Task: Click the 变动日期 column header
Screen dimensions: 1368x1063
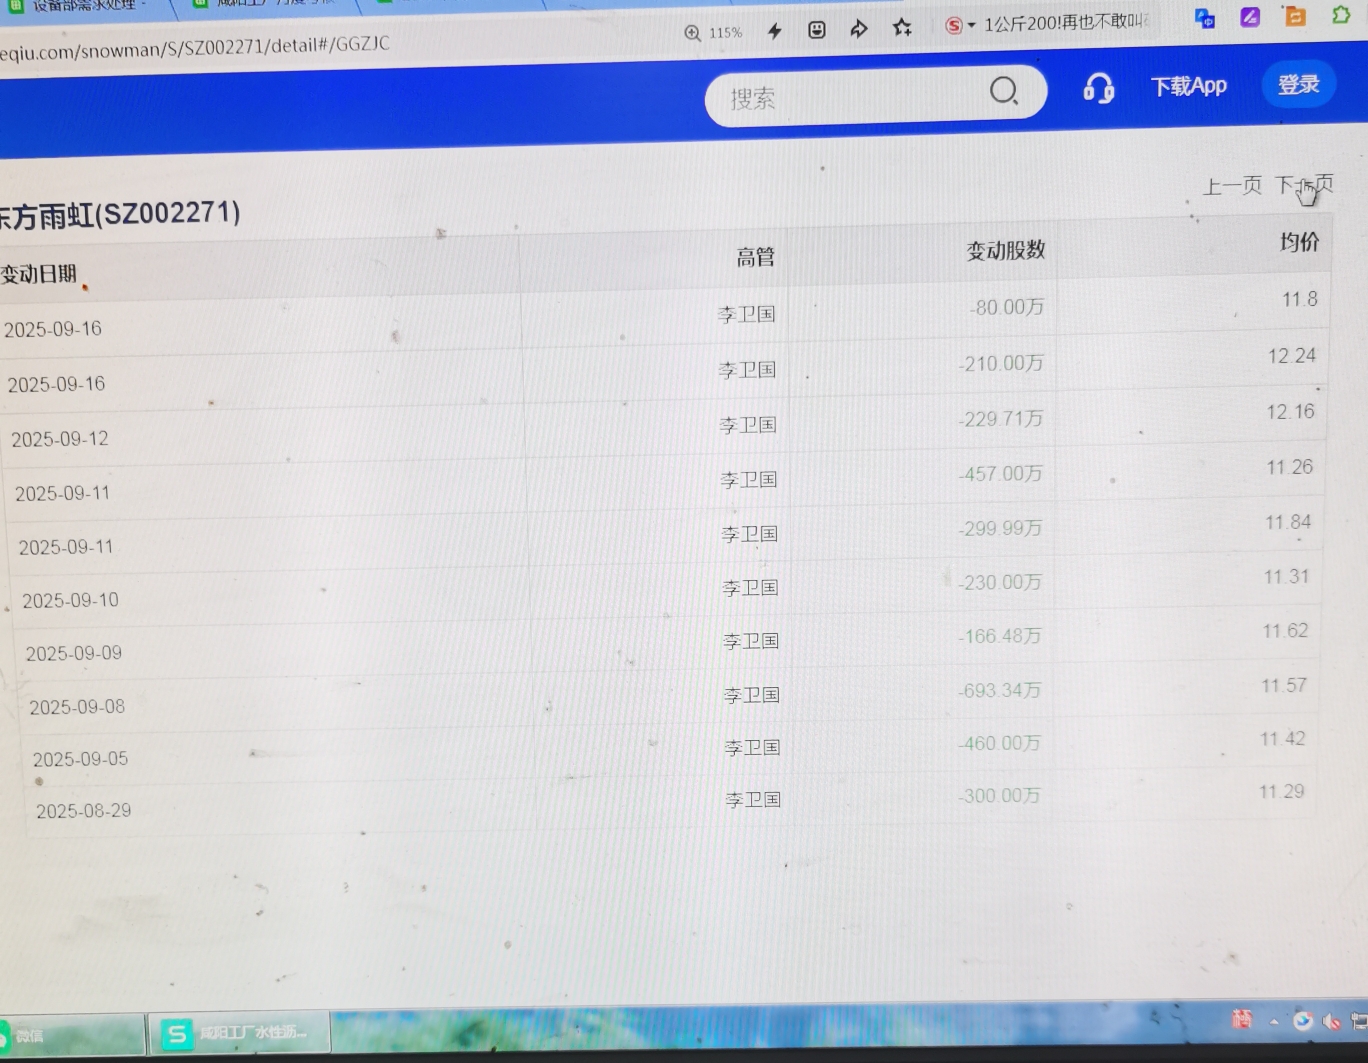Action: coord(38,274)
